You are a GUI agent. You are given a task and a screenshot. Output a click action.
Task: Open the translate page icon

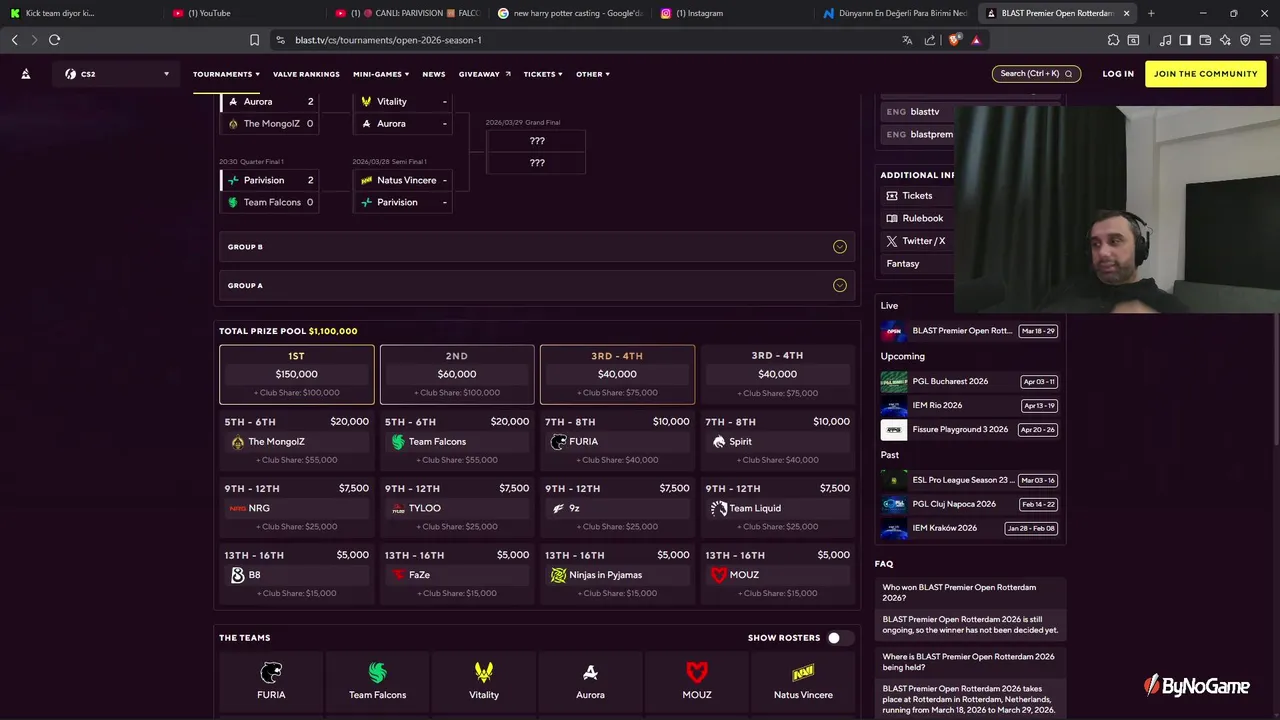tap(907, 40)
